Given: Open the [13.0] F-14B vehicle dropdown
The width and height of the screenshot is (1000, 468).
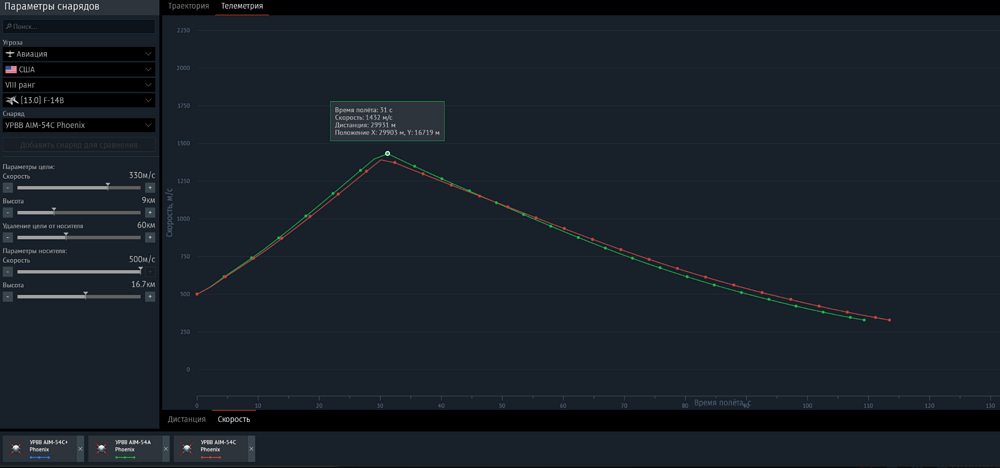Looking at the screenshot, I should pyautogui.click(x=79, y=100).
